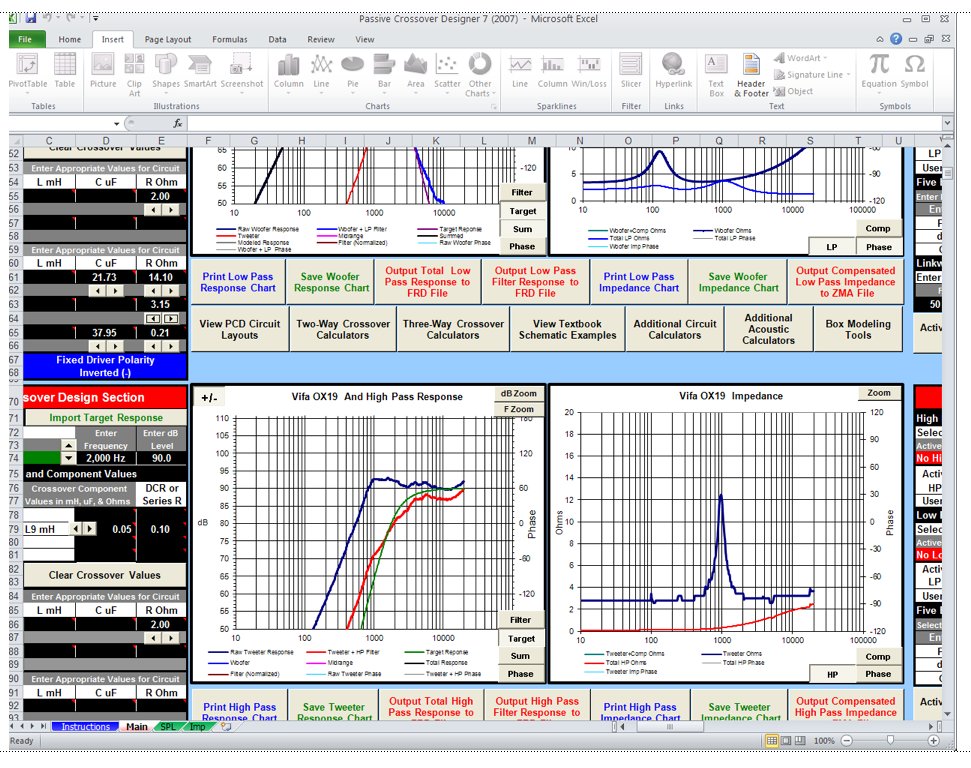The height and width of the screenshot is (768, 971).
Task: Click View Textbook Schematic Examples
Action: (x=567, y=329)
